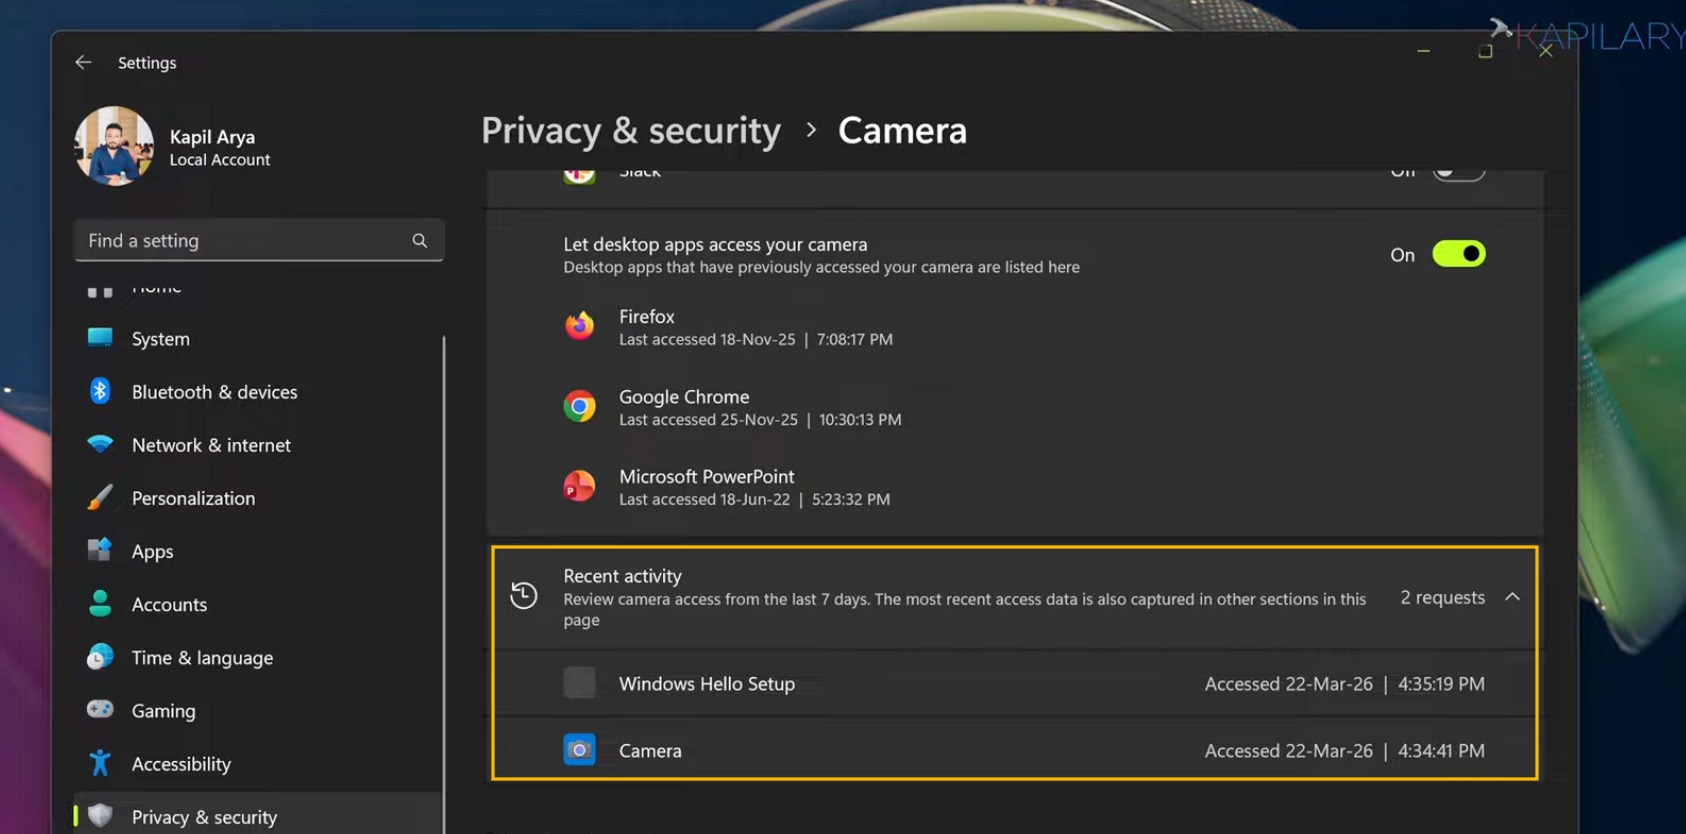
Task: Click the Recent activity history clock icon
Action: (x=524, y=596)
